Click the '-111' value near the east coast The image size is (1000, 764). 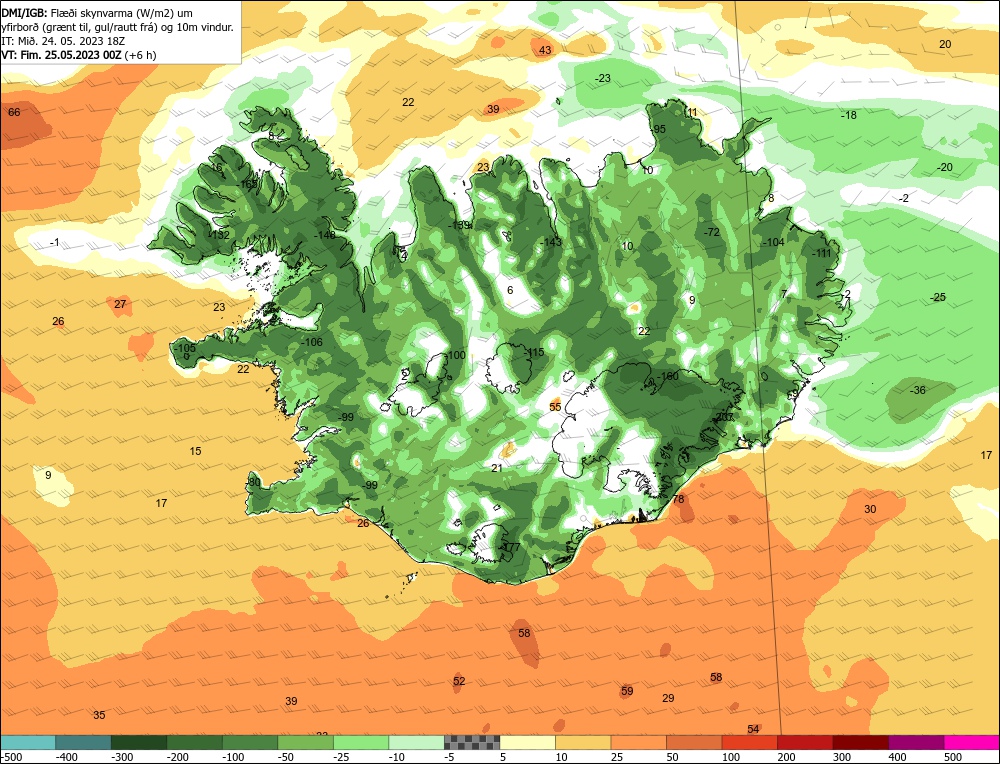click(x=821, y=253)
